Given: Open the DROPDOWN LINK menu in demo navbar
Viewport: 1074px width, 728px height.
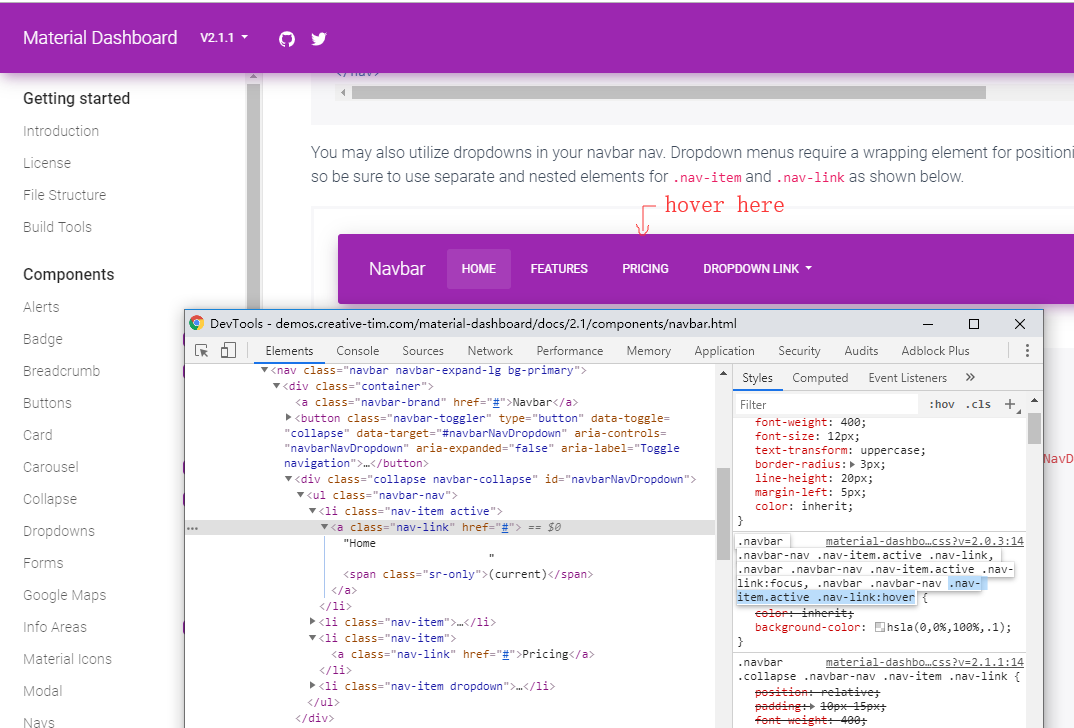Looking at the screenshot, I should coord(757,268).
